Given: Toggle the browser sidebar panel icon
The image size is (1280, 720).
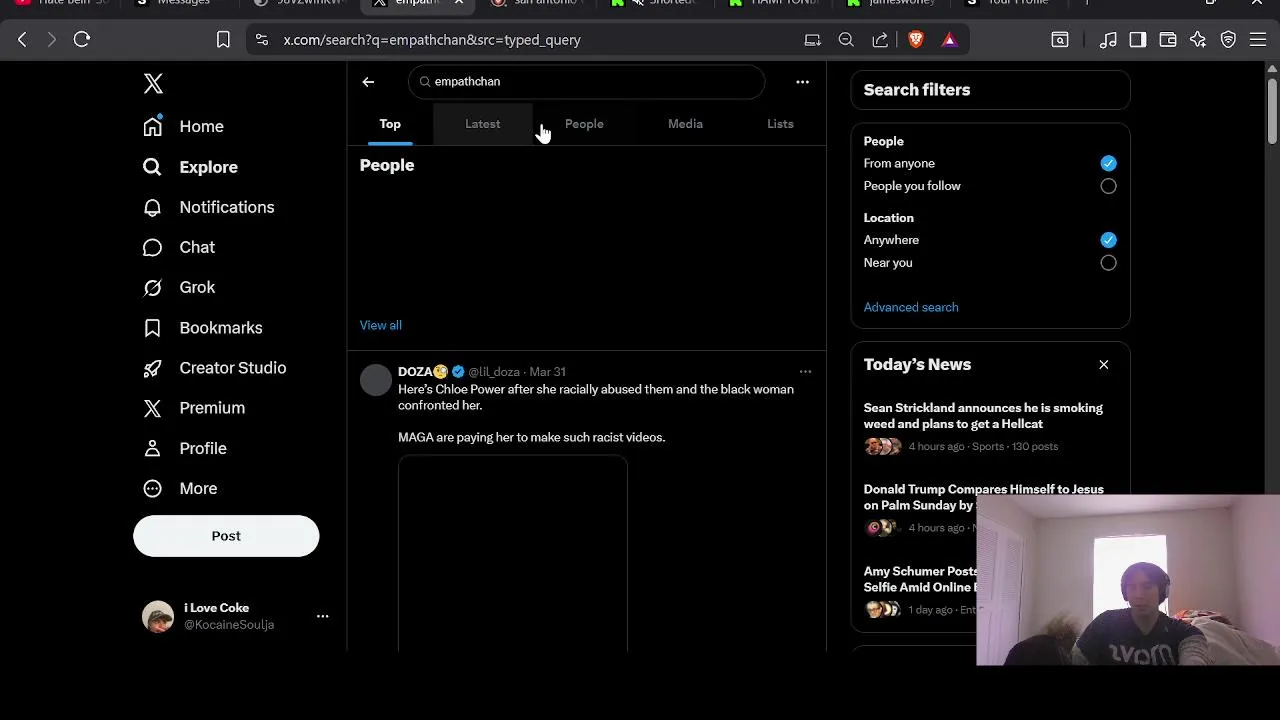Looking at the screenshot, I should pyautogui.click(x=1138, y=40).
